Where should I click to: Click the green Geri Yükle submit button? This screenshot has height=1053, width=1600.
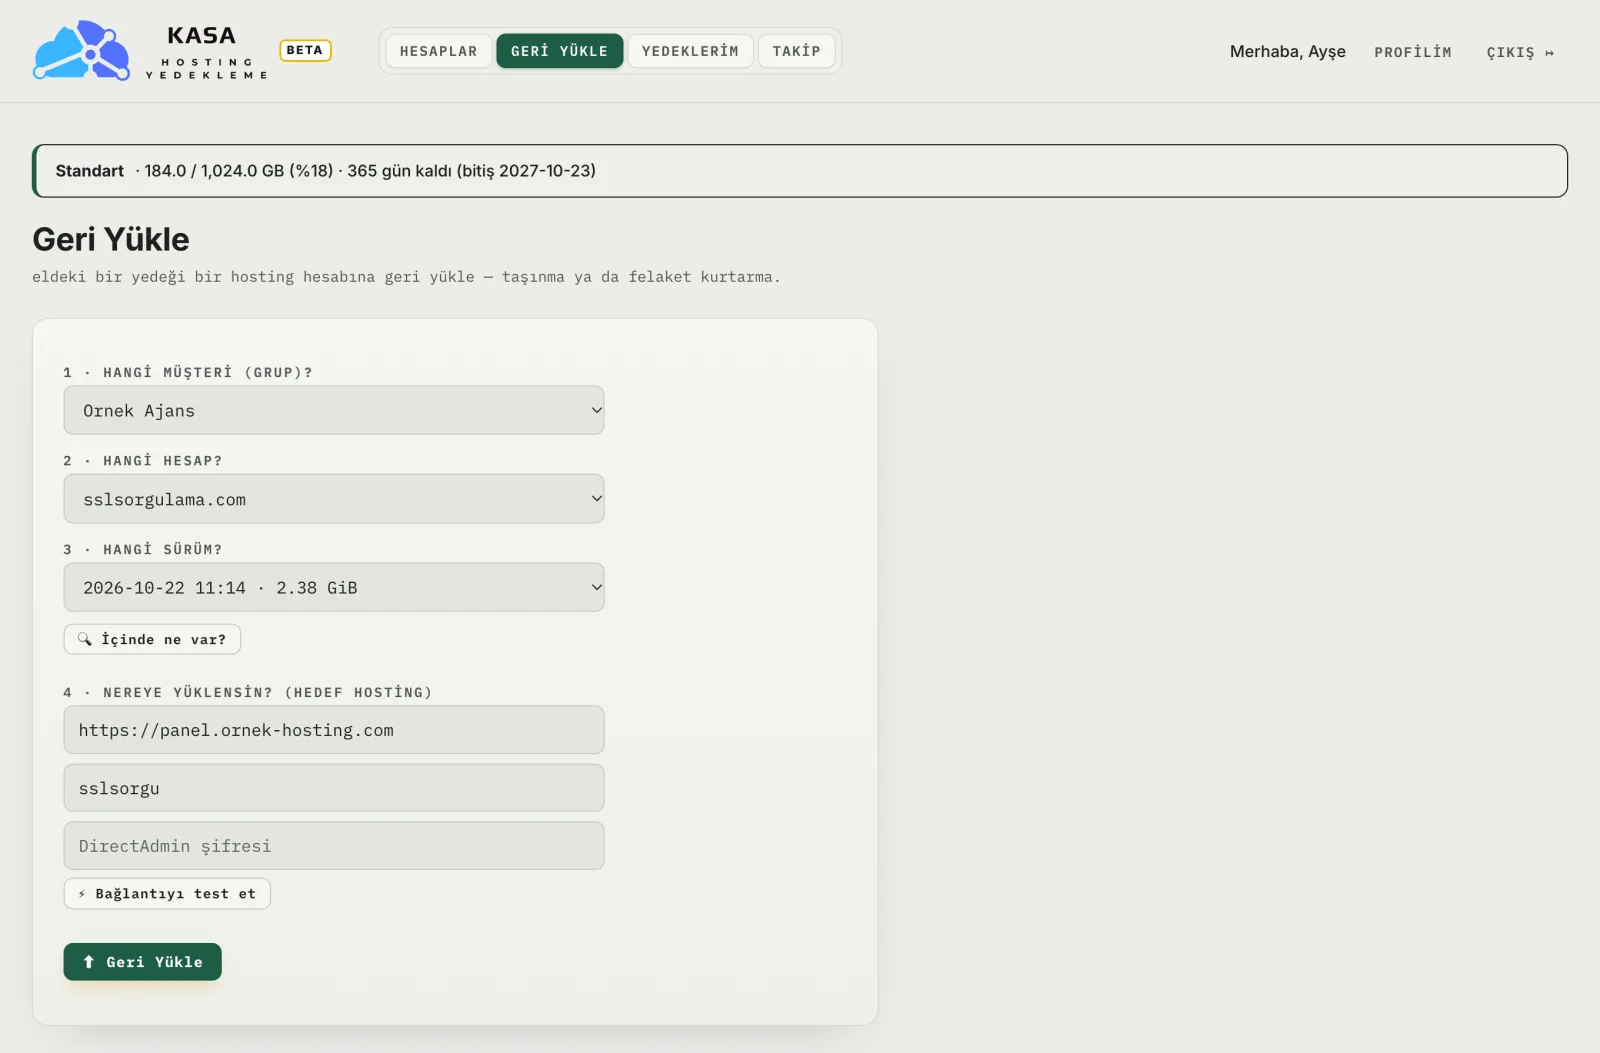point(142,962)
